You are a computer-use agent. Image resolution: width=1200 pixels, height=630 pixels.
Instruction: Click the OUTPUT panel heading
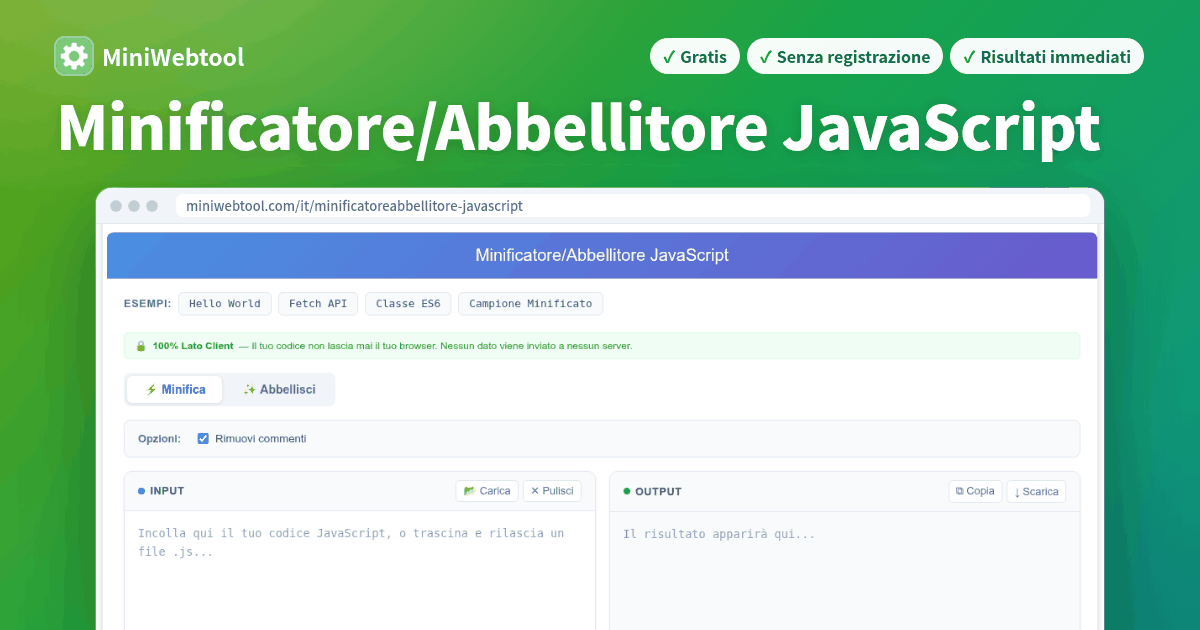[x=658, y=491]
